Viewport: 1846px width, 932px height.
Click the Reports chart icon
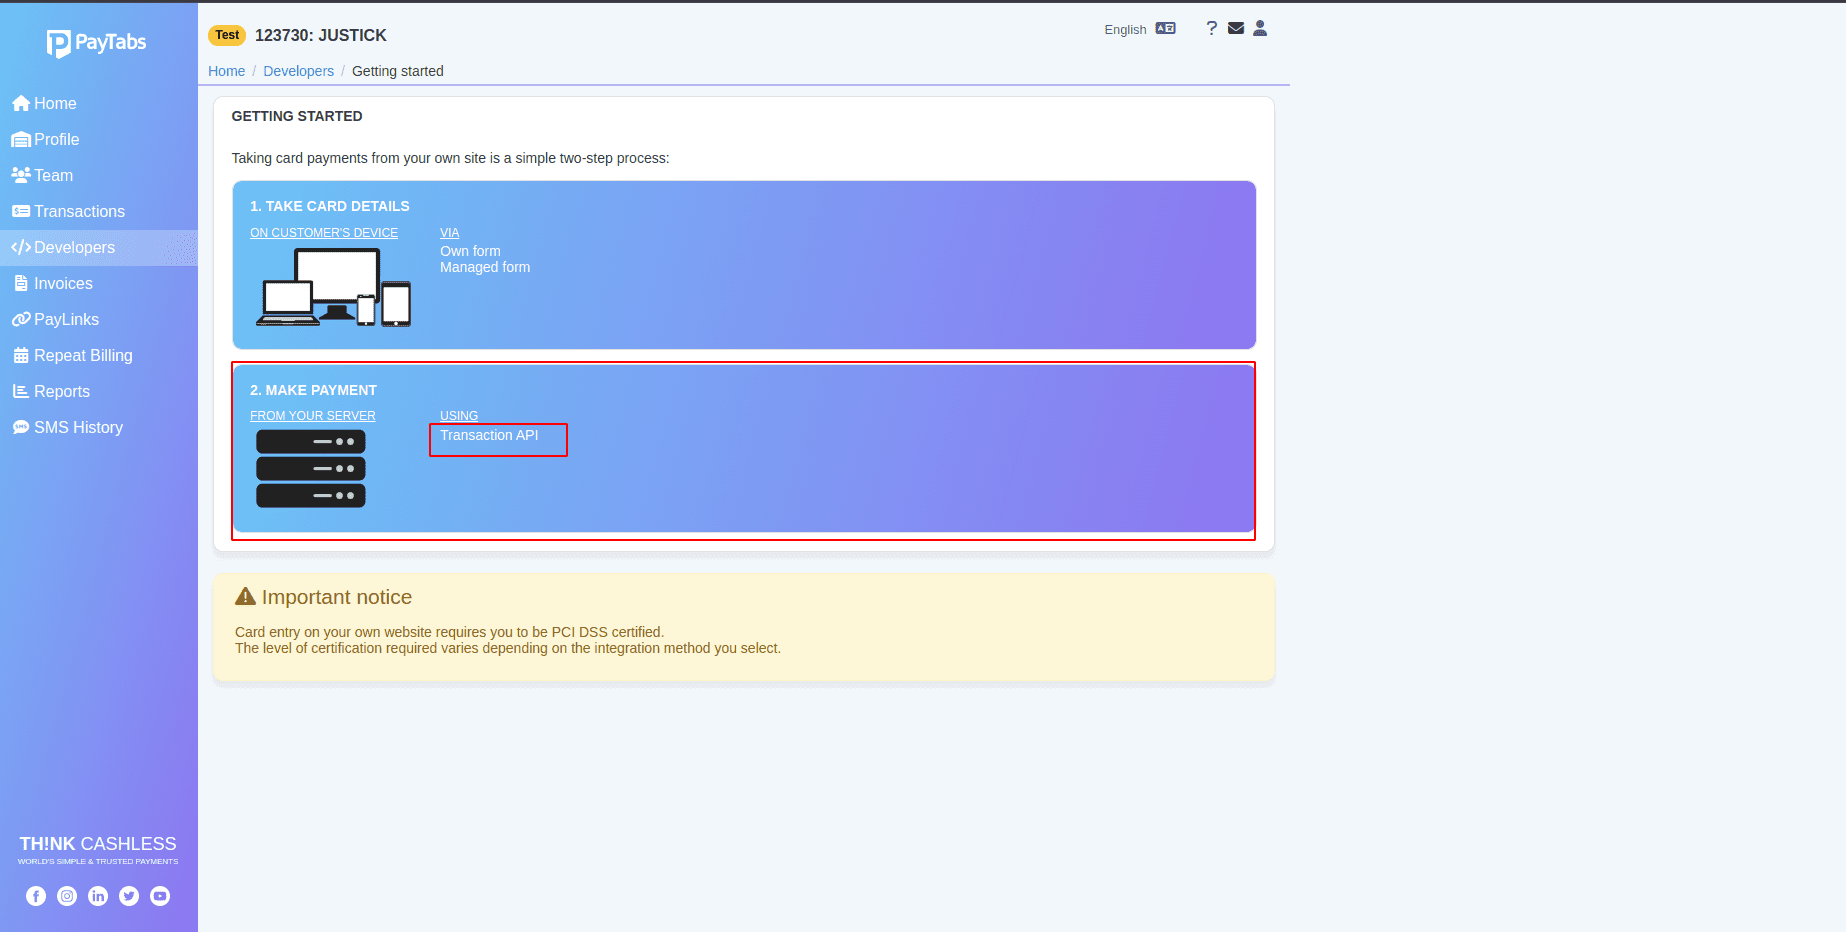coord(21,391)
